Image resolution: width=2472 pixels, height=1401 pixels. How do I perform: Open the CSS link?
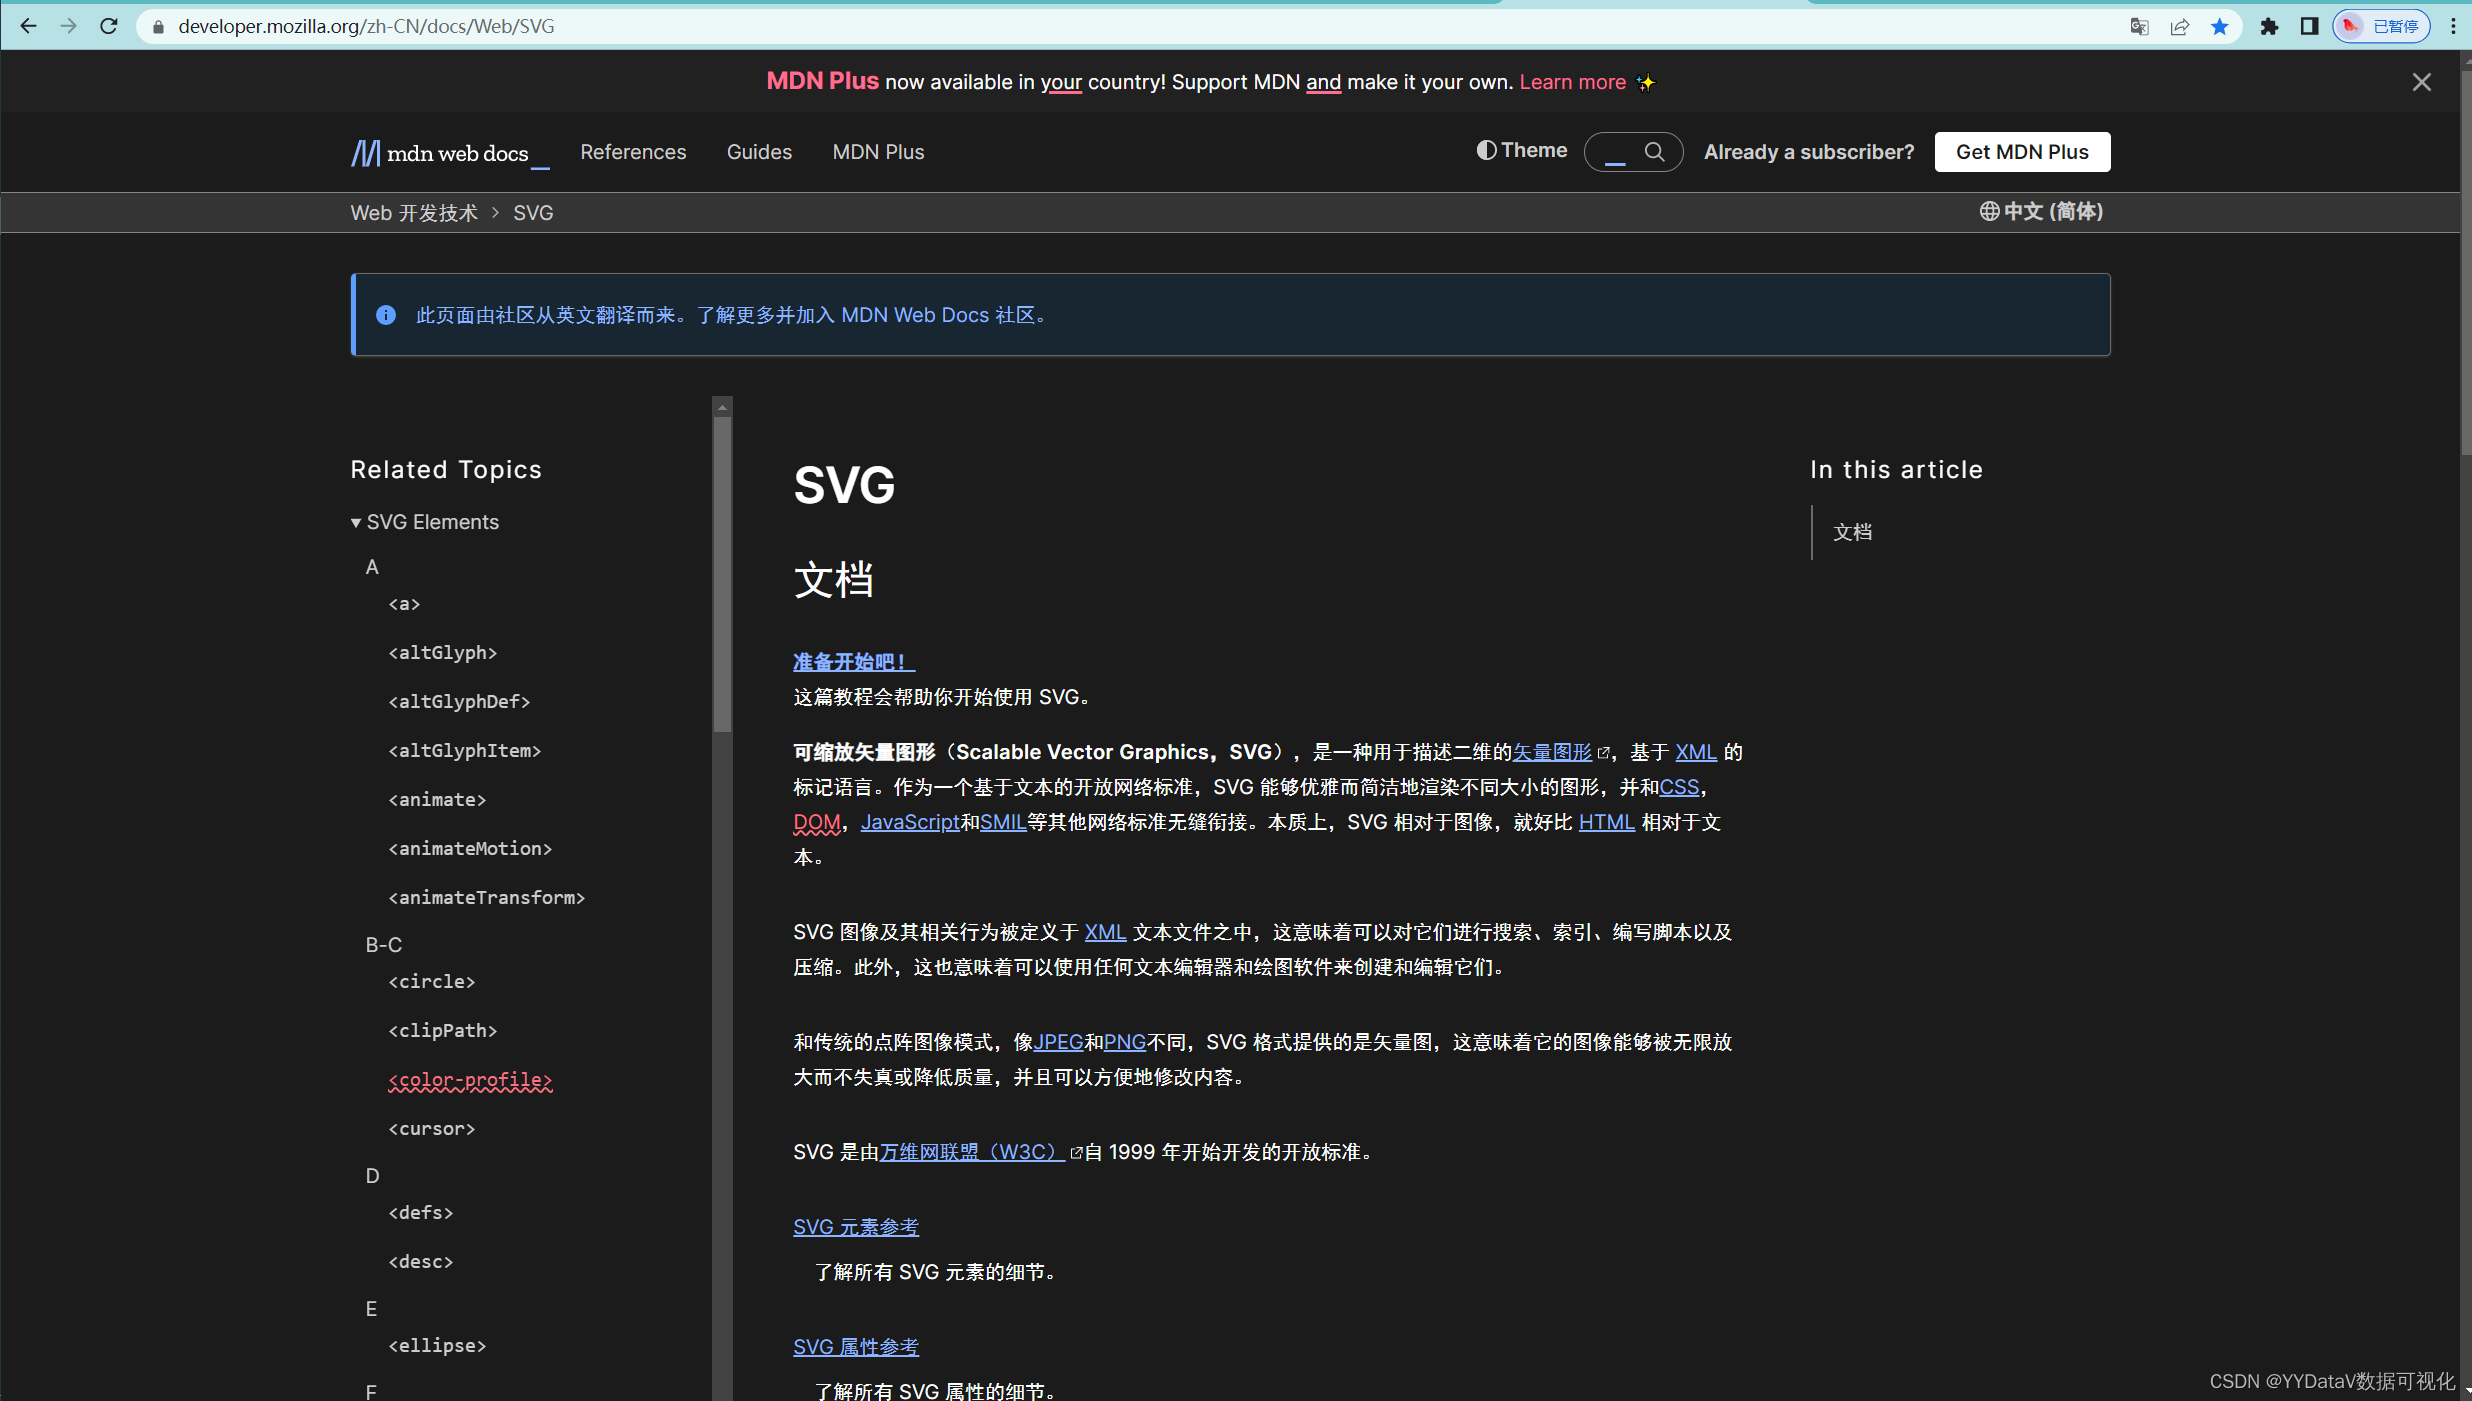tap(1679, 787)
